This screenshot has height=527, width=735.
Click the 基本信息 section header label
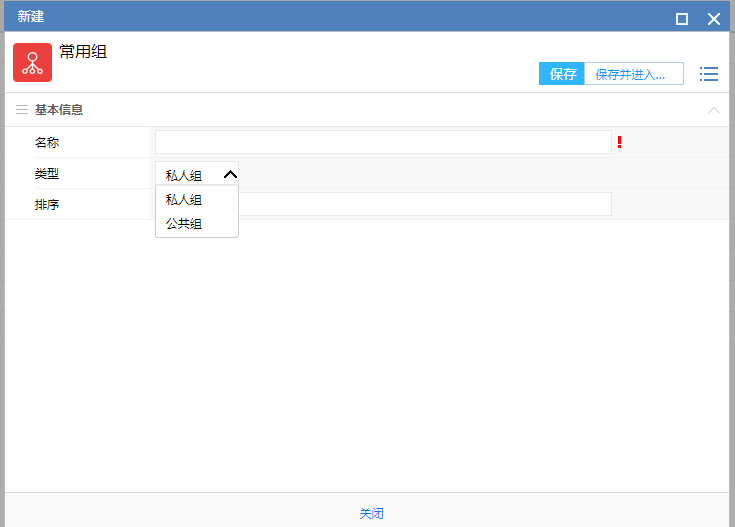[59, 110]
